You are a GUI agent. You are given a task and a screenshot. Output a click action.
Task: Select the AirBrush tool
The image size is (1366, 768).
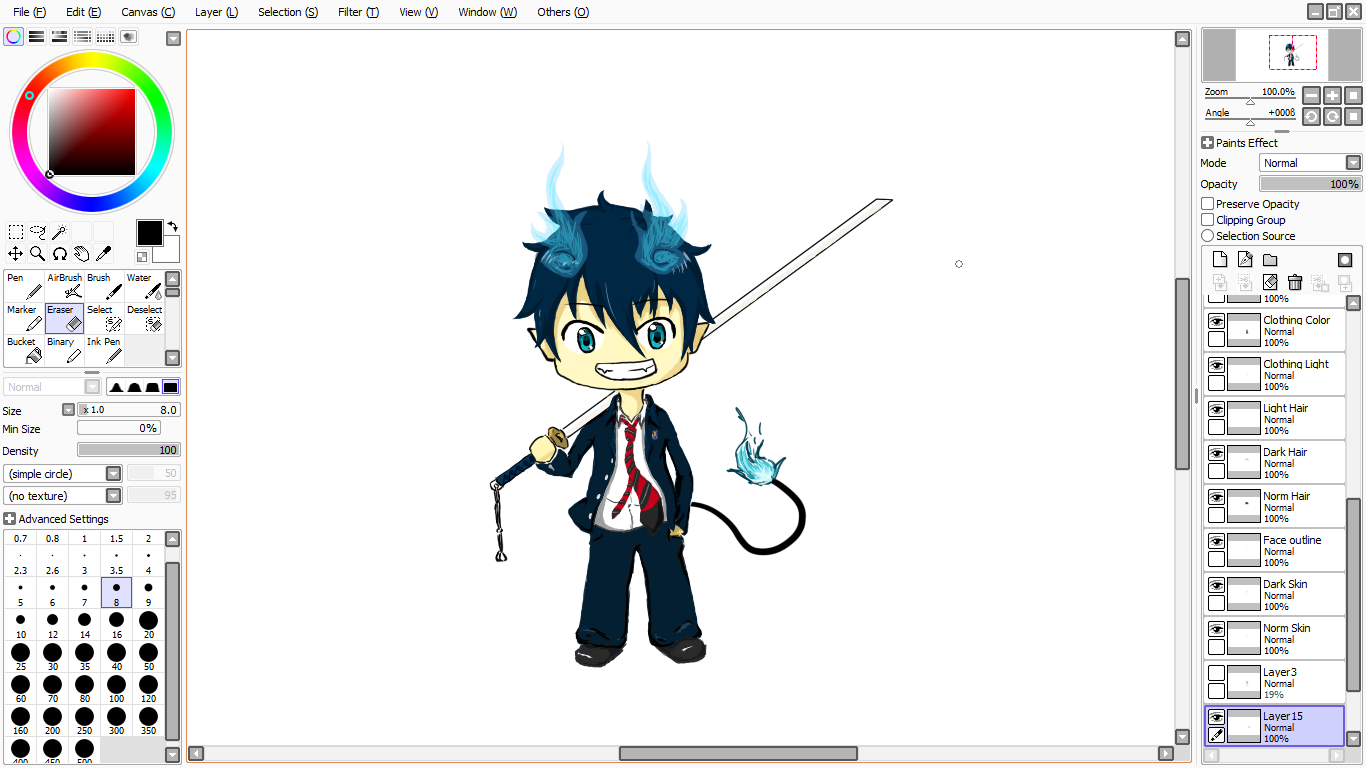65,286
